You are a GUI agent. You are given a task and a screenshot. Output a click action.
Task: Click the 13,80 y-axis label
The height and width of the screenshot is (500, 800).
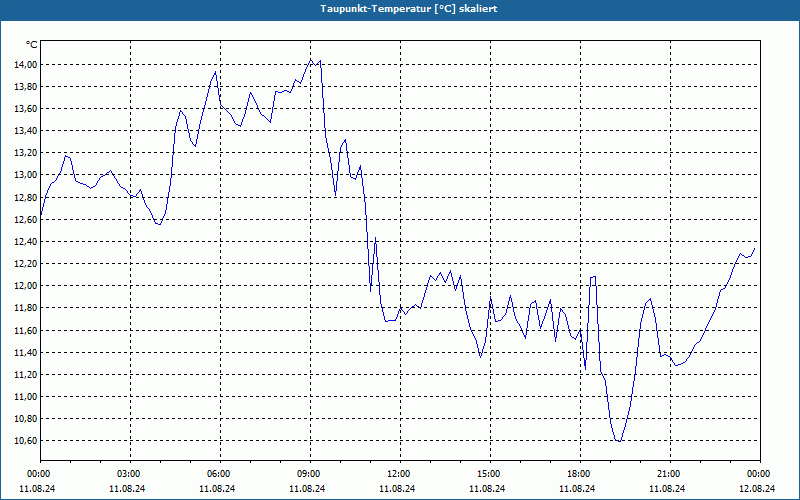click(28, 87)
